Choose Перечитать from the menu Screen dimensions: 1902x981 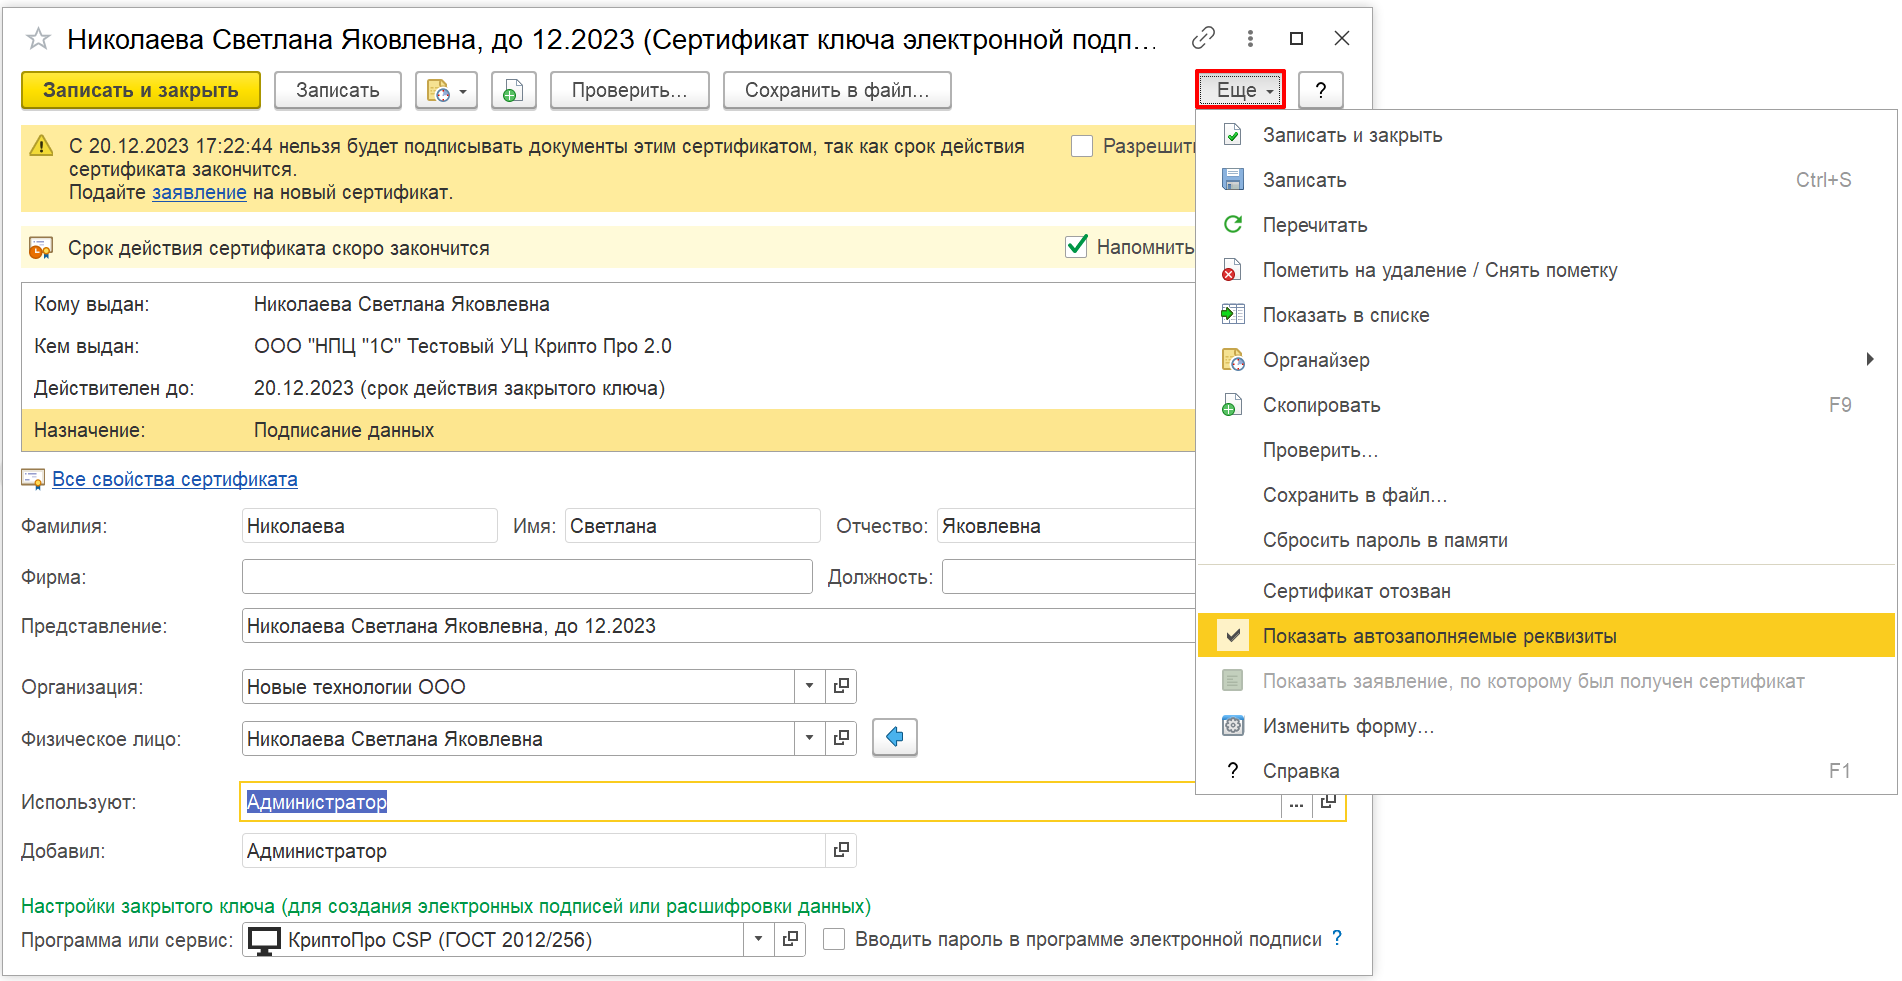(x=1546, y=225)
